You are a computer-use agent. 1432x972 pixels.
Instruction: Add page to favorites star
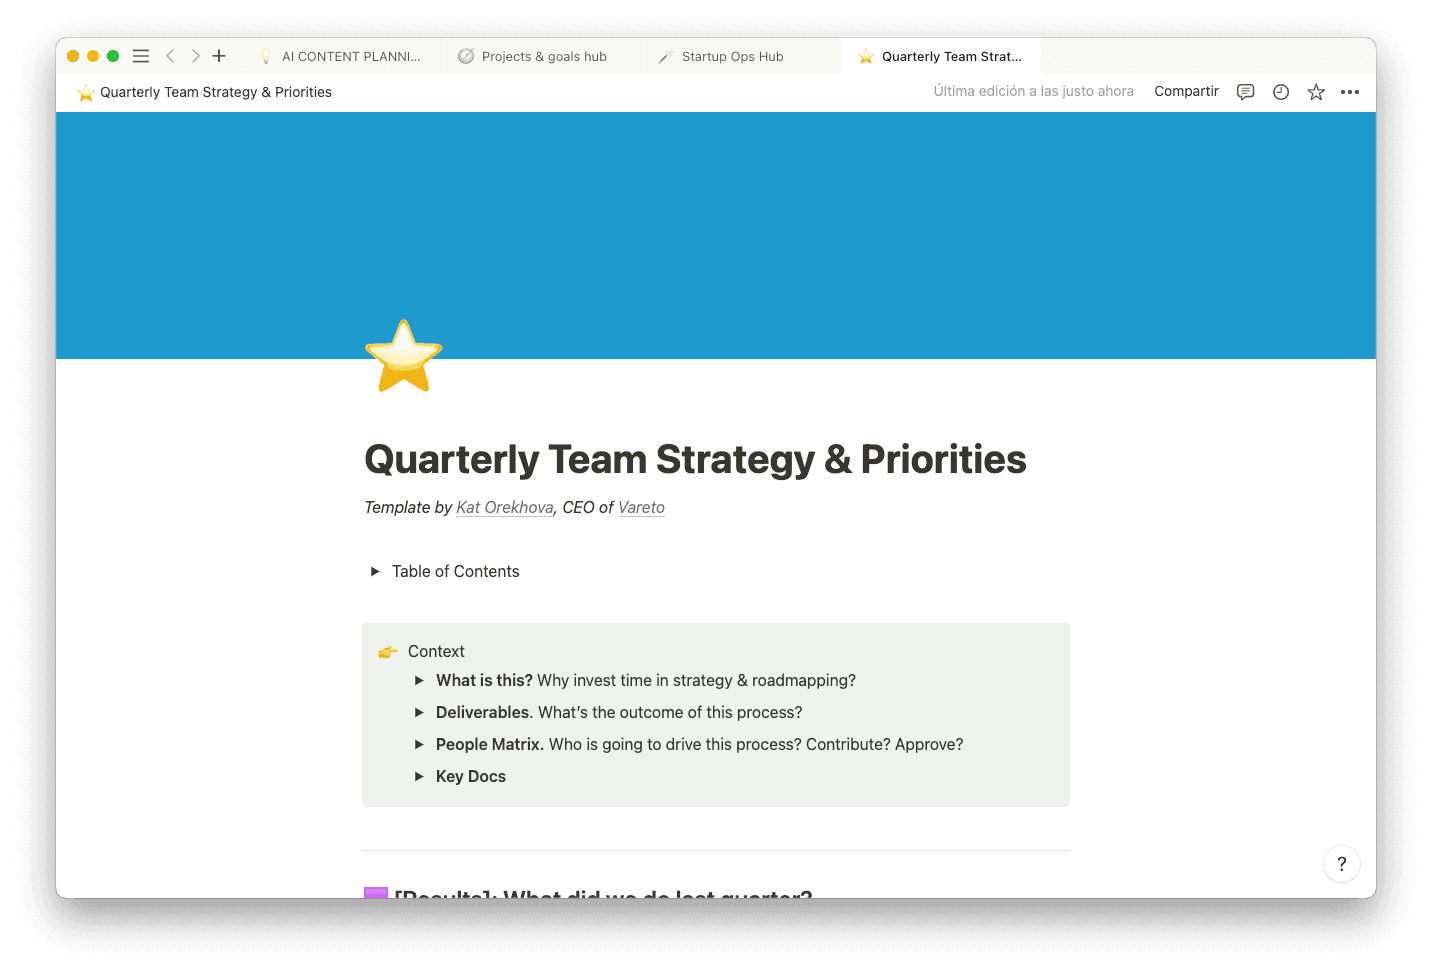point(1316,92)
